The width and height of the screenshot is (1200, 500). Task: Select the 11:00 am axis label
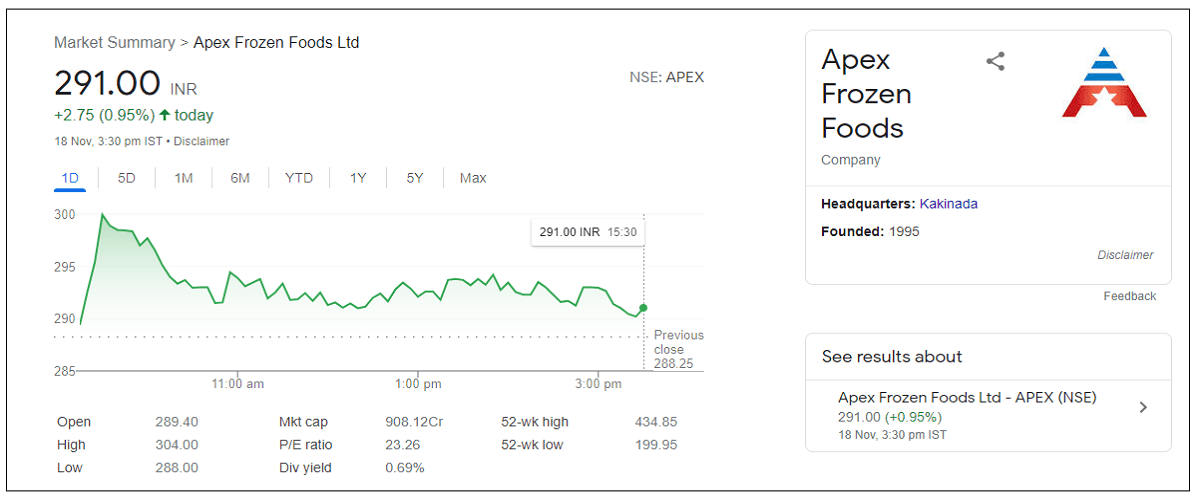[238, 384]
